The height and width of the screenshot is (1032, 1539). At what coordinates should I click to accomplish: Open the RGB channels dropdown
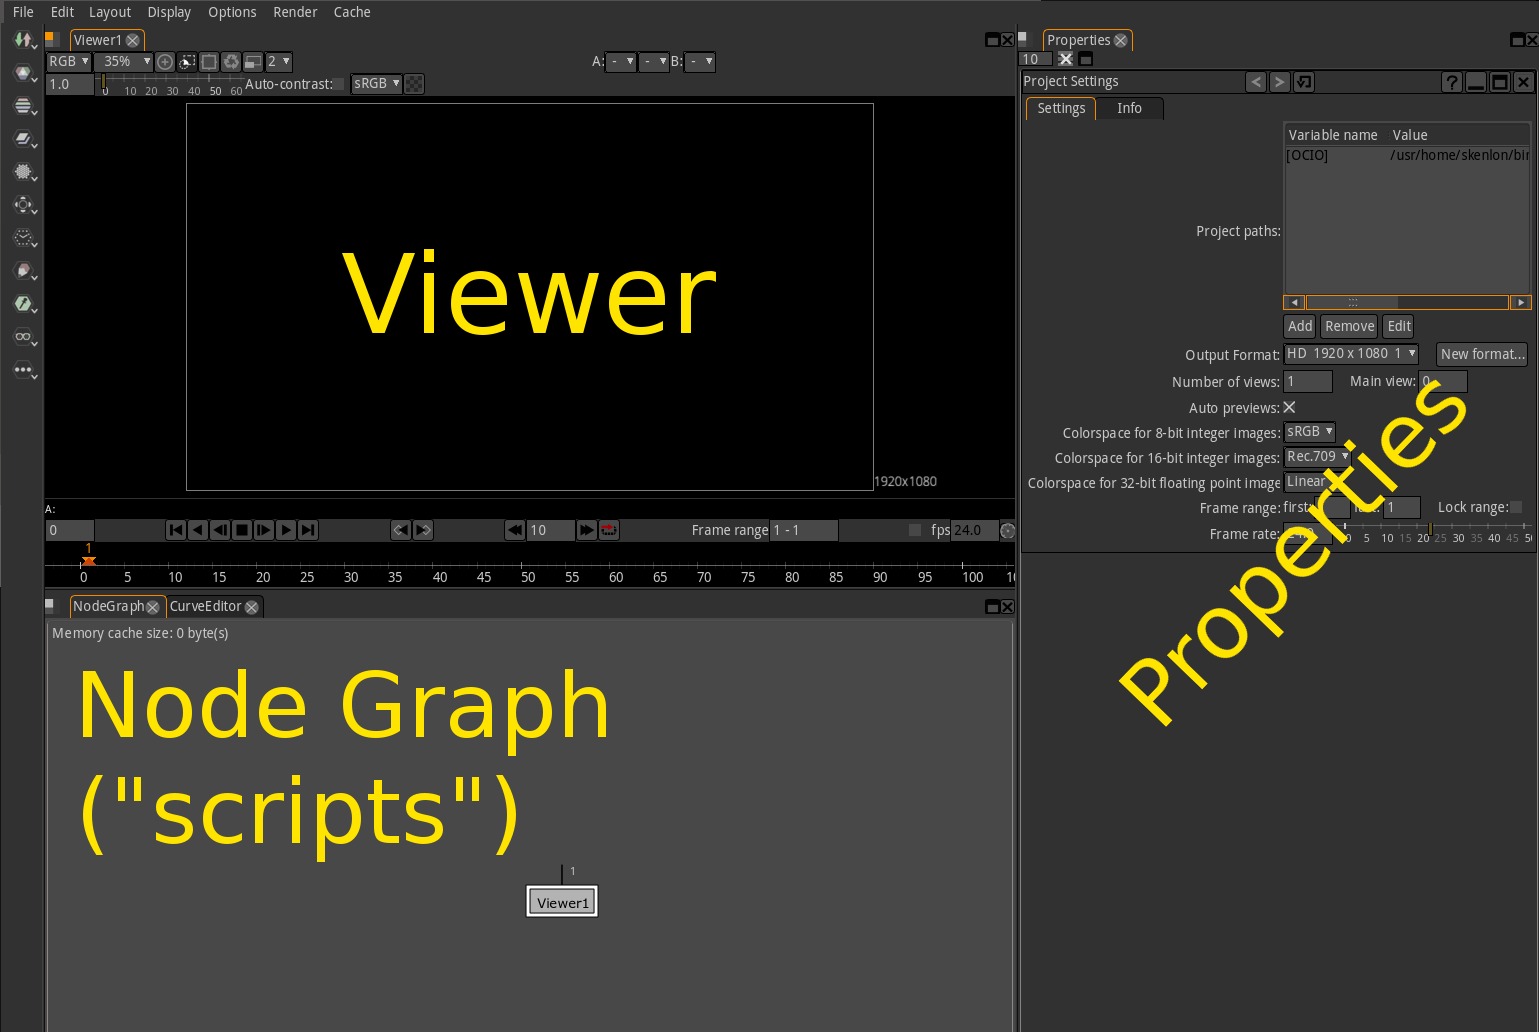click(x=69, y=61)
